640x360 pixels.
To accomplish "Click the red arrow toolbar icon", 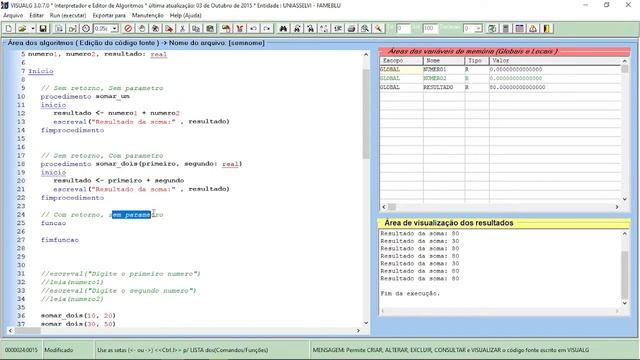I will tap(169, 29).
